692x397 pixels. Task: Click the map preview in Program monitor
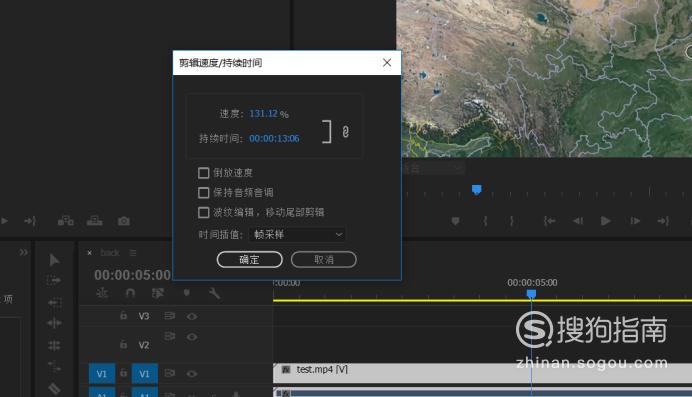(544, 78)
